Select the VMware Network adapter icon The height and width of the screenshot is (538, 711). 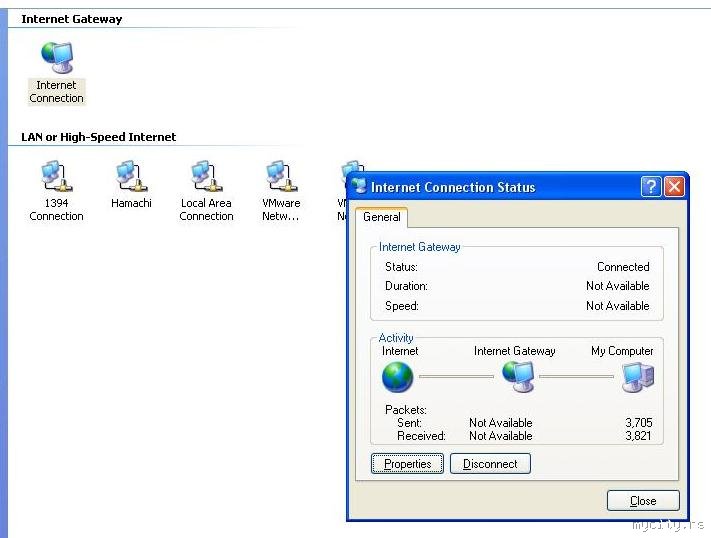click(x=281, y=177)
